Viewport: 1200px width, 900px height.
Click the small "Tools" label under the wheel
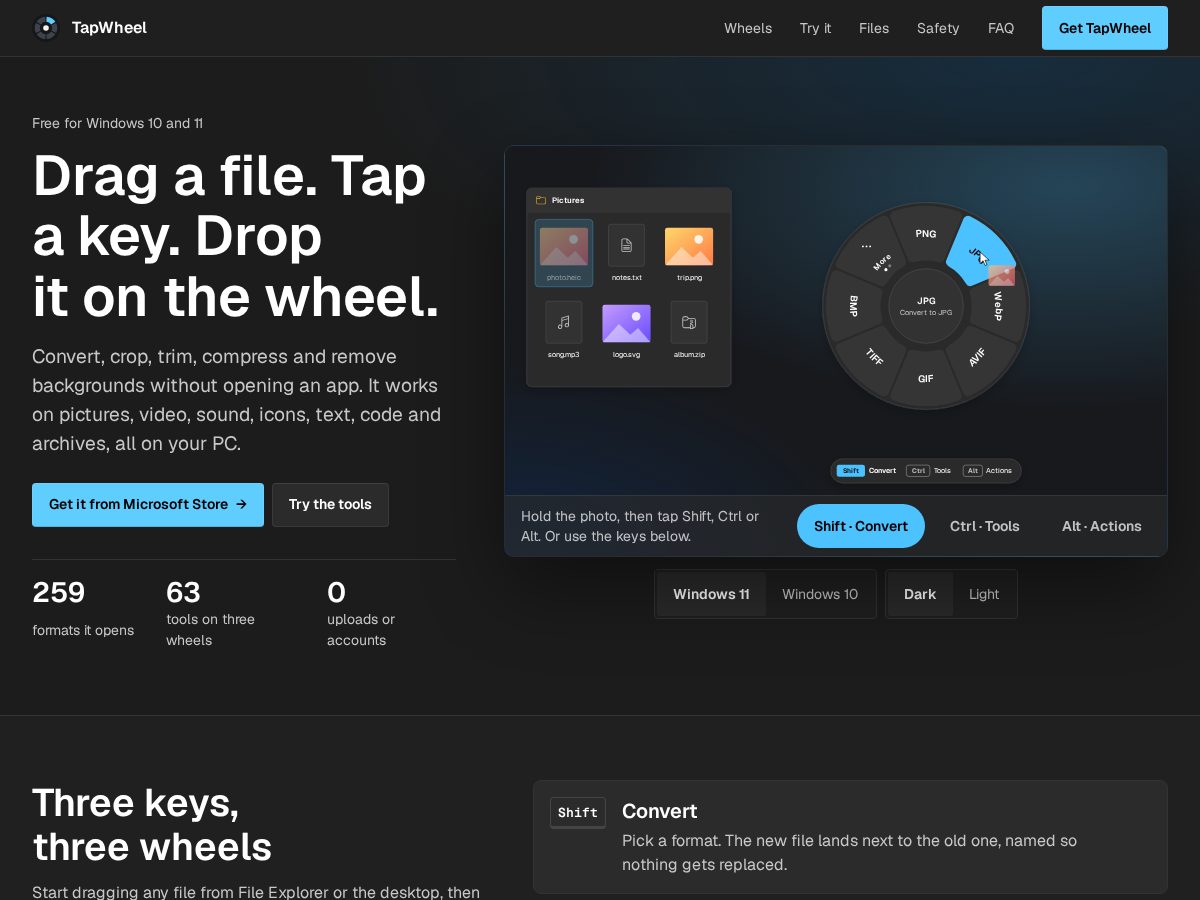[942, 471]
